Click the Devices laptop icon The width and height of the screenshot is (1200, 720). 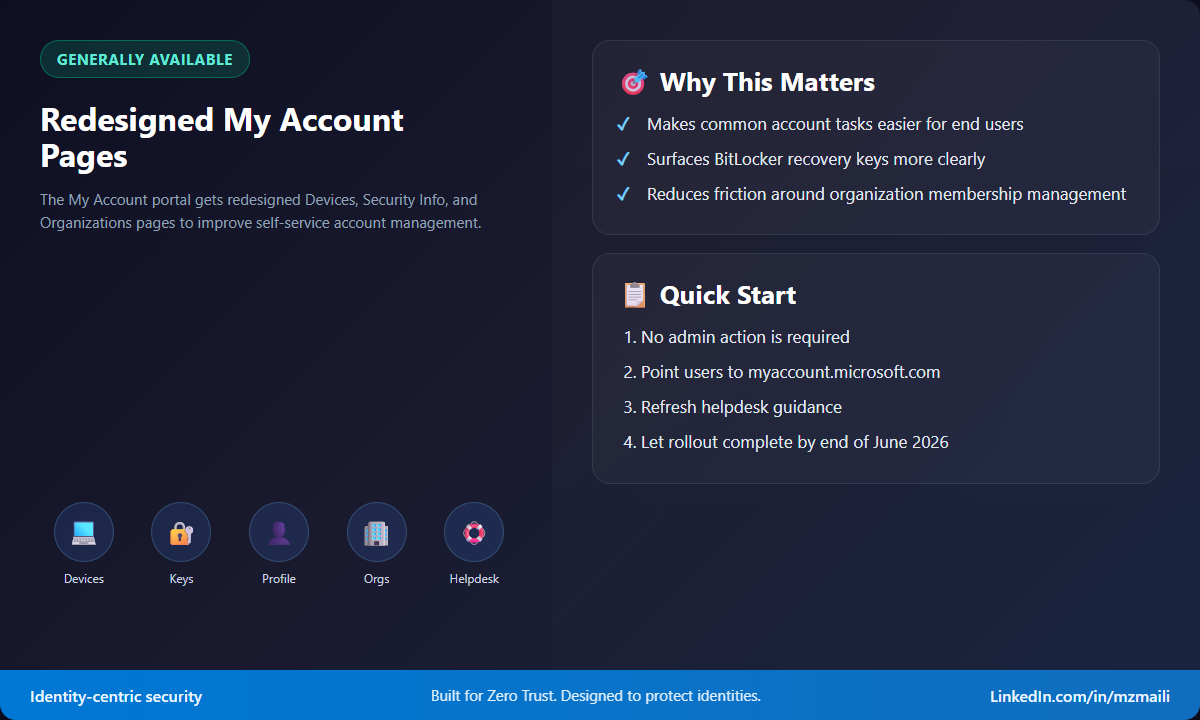point(84,532)
